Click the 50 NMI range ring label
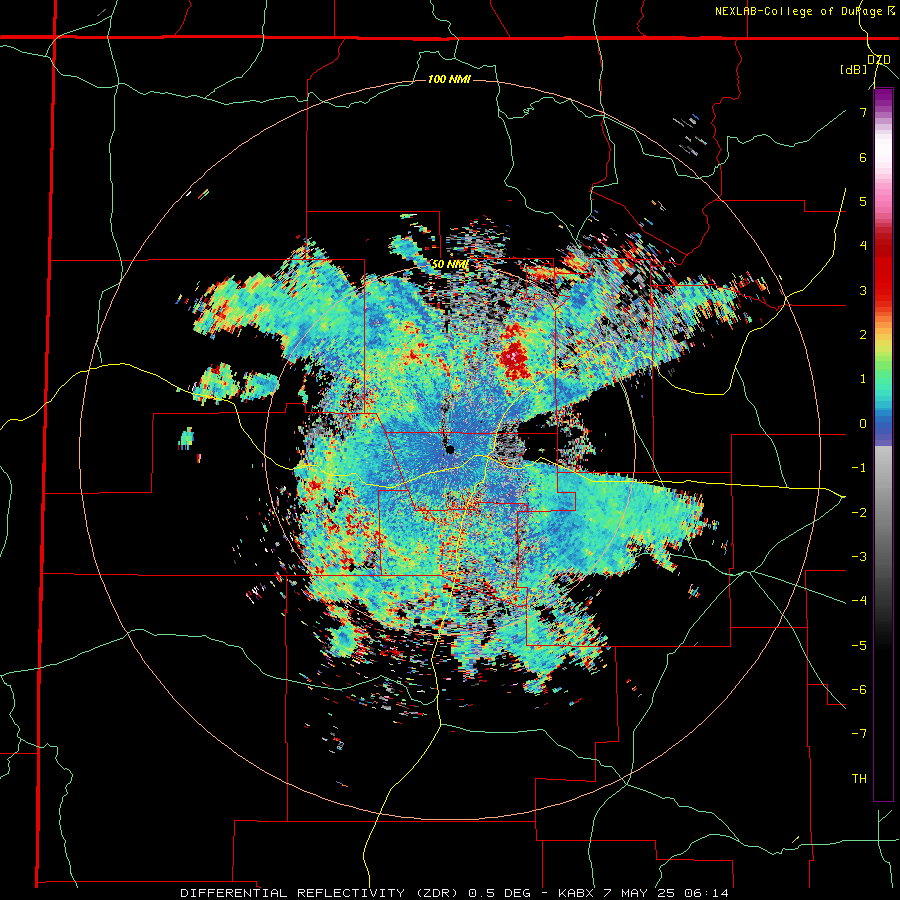 click(451, 265)
